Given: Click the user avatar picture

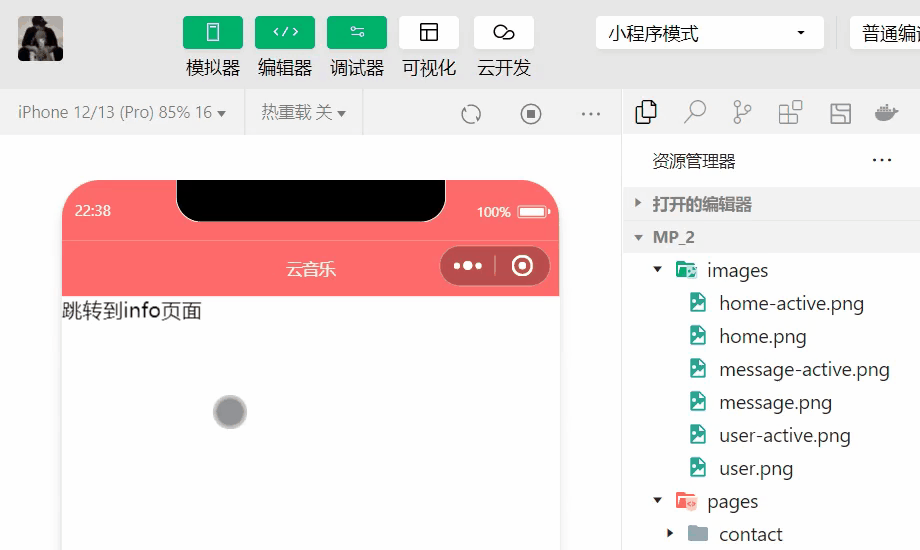Looking at the screenshot, I should tap(40, 39).
